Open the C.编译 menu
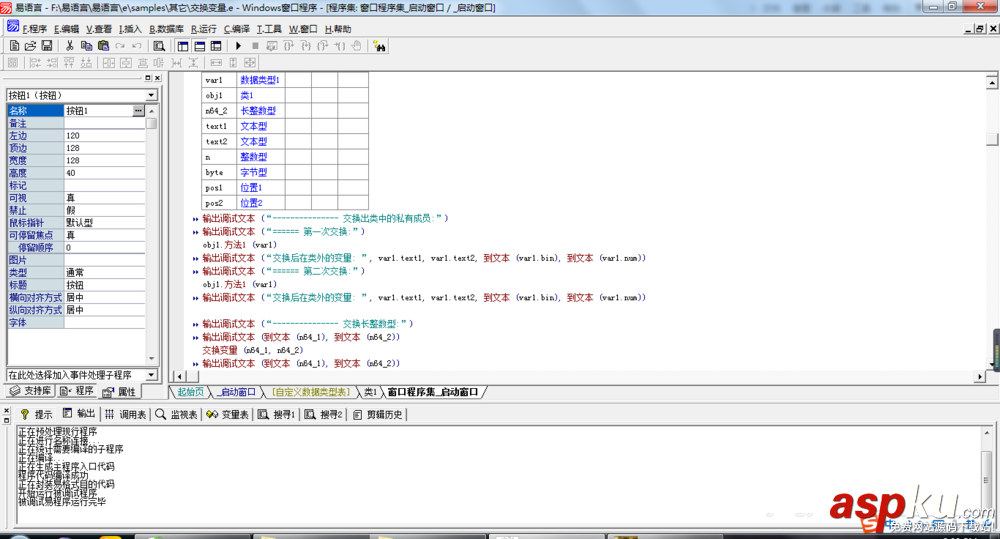 [x=237, y=29]
